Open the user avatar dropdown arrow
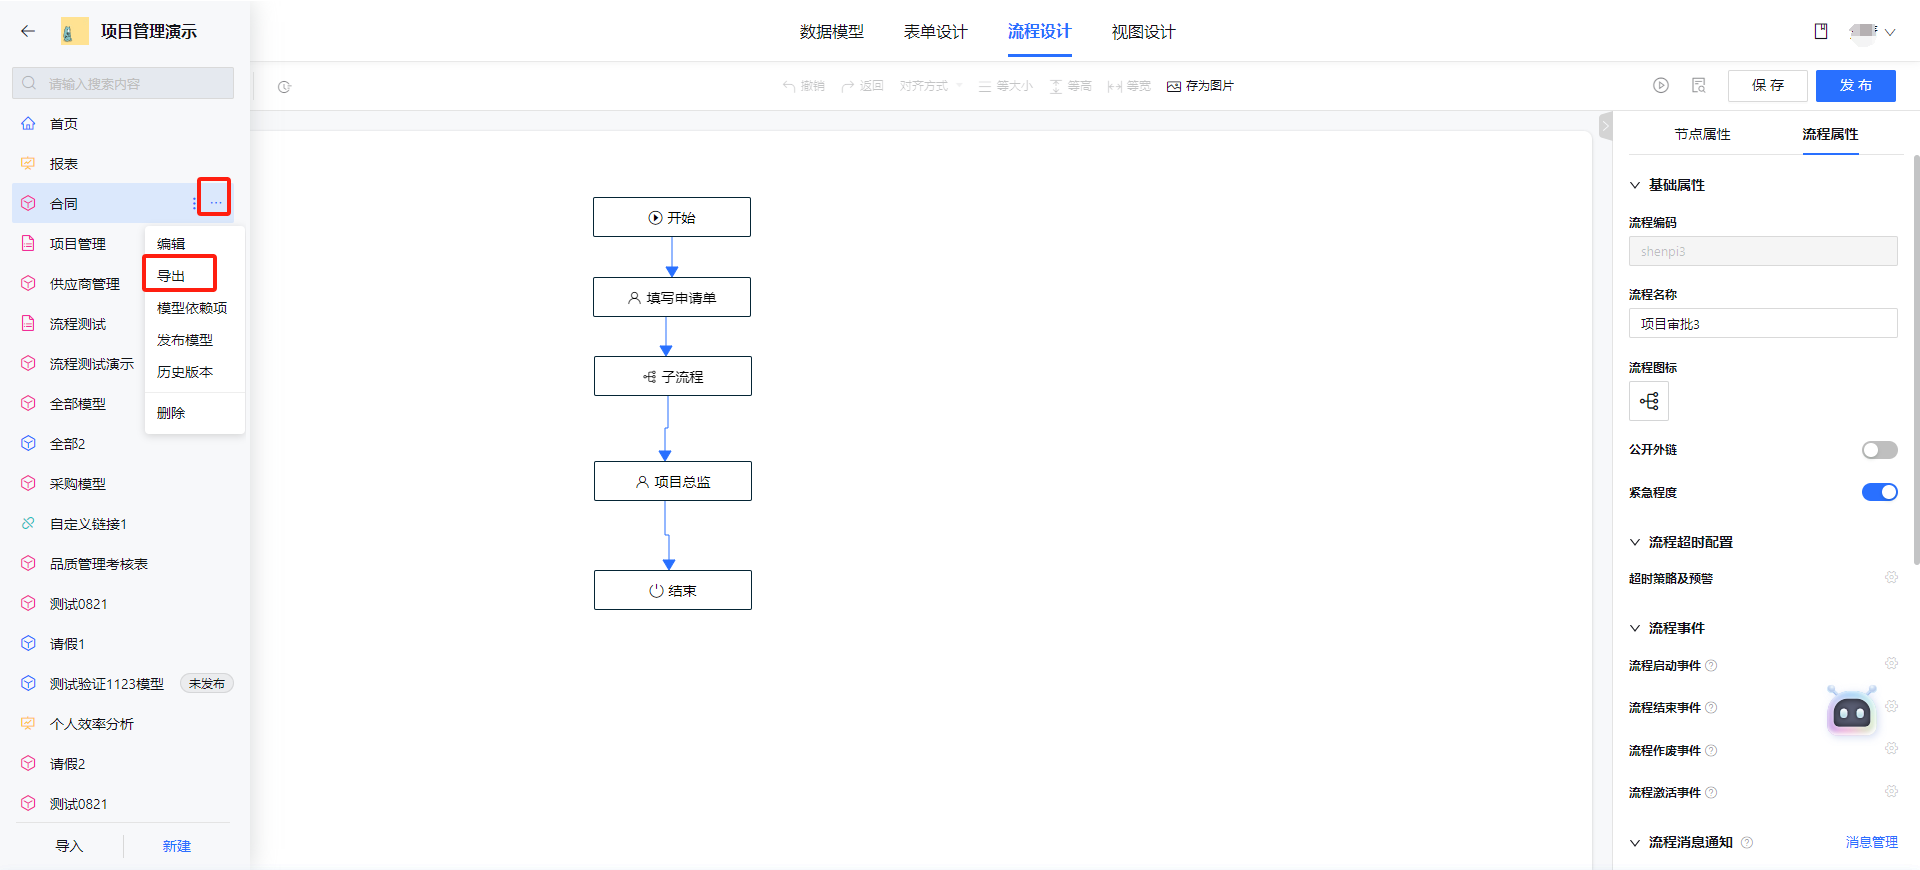1920x870 pixels. [x=1890, y=32]
